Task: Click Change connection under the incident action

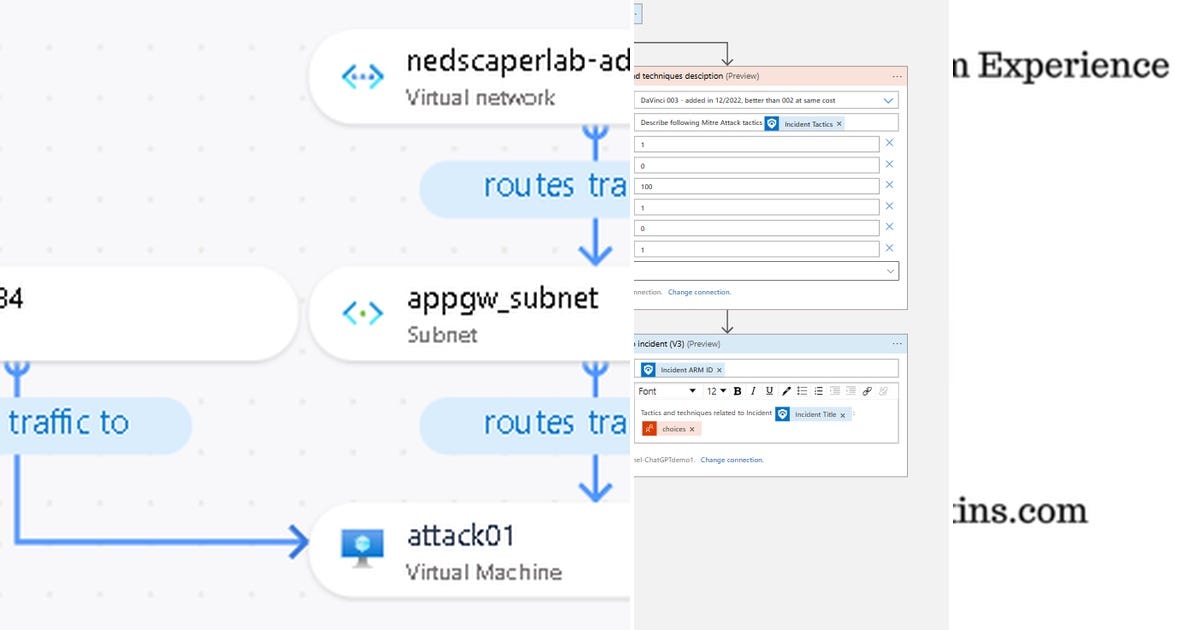Action: pyautogui.click(x=733, y=459)
